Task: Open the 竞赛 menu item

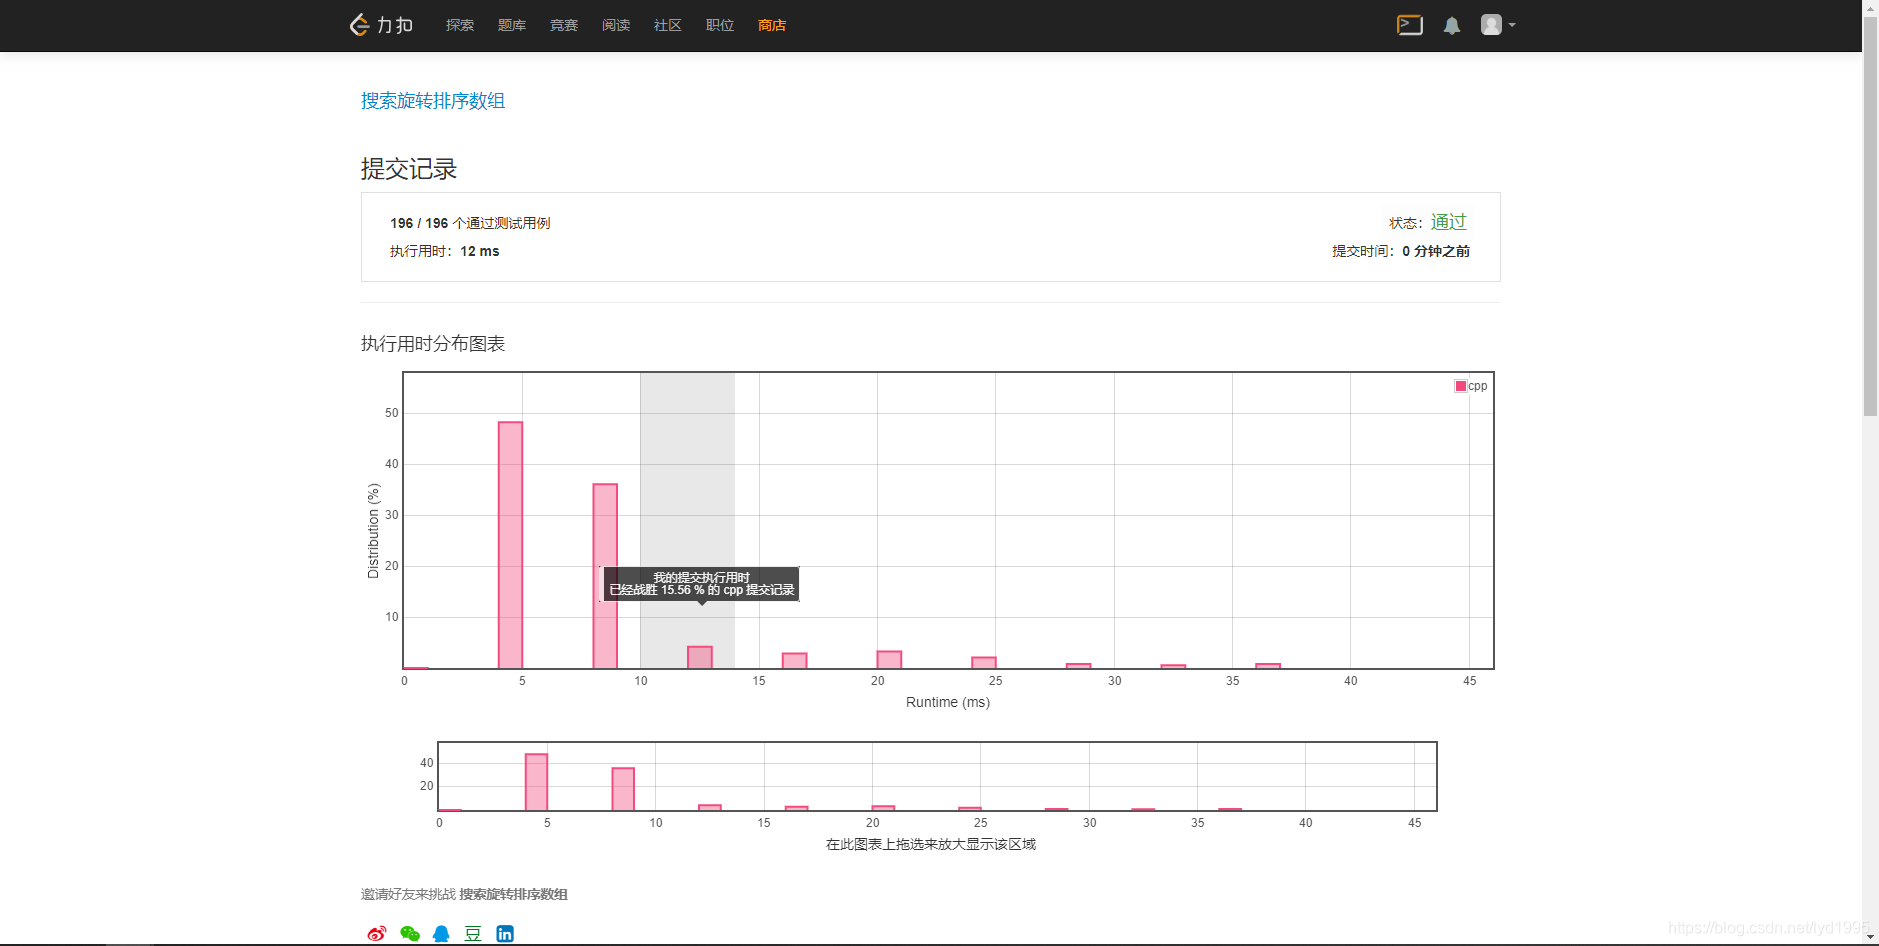Action: (x=564, y=25)
